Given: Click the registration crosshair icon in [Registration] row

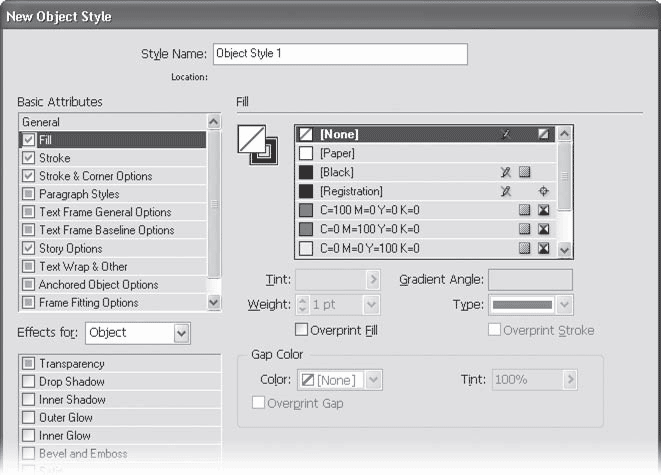Looking at the screenshot, I should coord(544,191).
